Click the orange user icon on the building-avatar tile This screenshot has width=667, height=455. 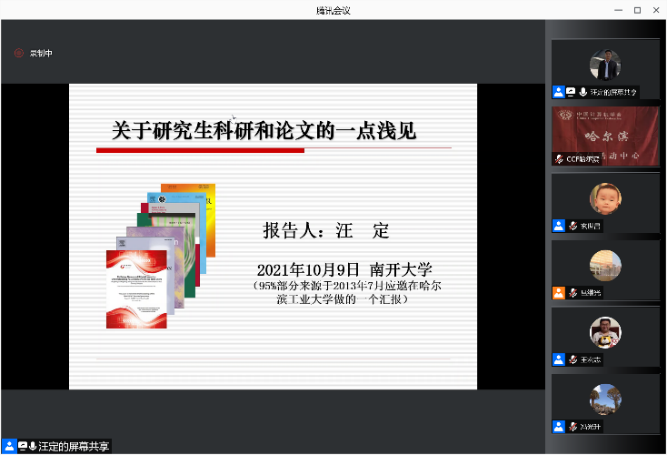click(x=559, y=293)
